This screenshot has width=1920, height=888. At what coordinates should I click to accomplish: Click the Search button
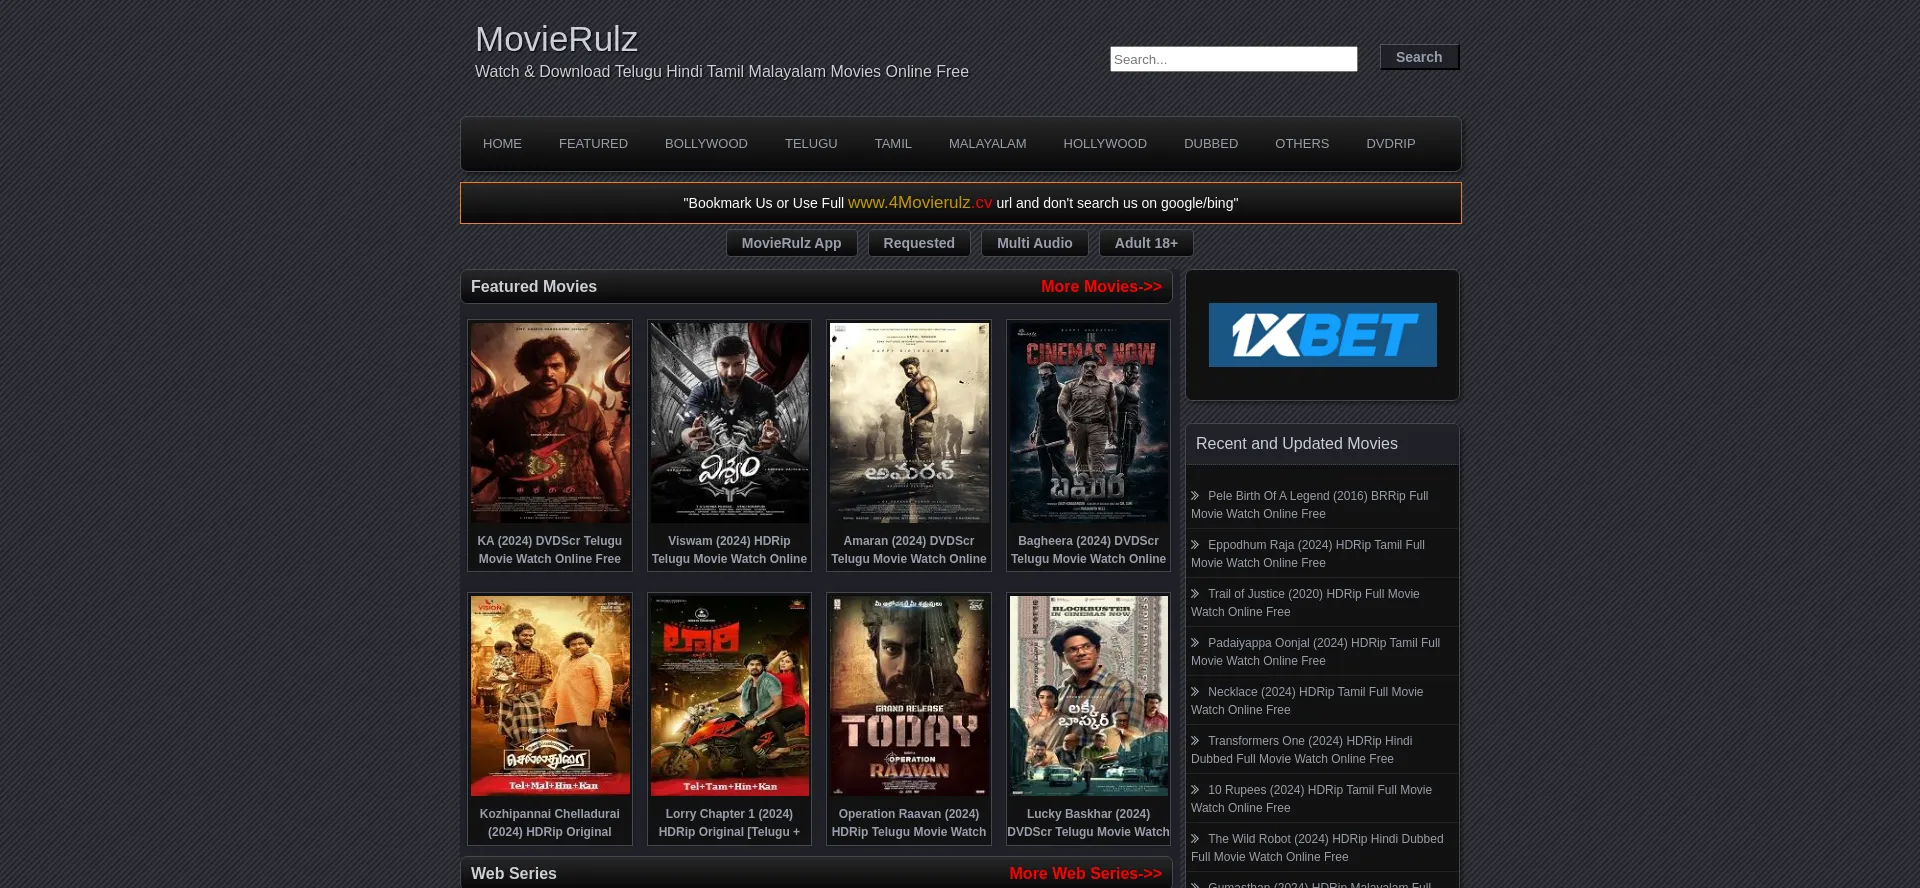(x=1419, y=57)
